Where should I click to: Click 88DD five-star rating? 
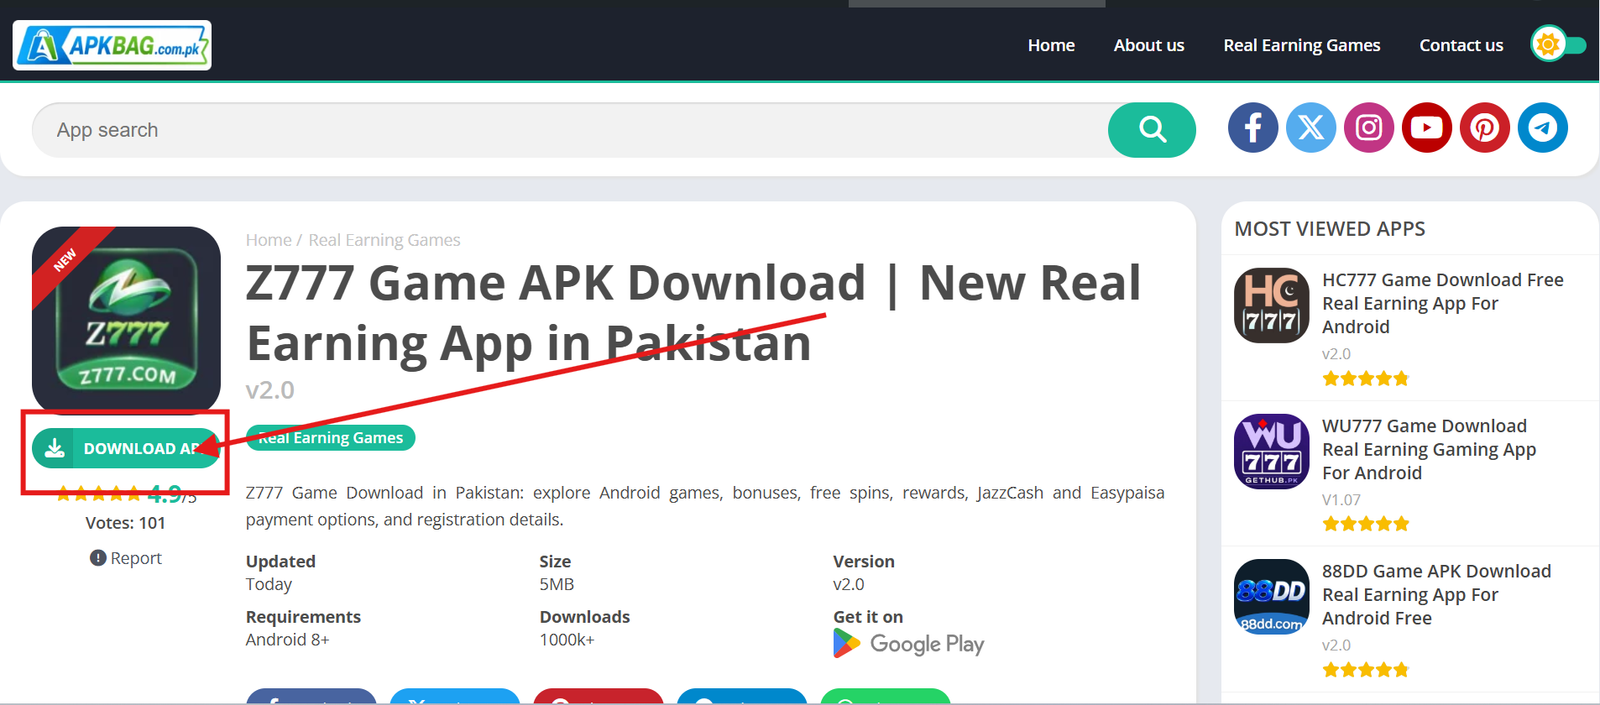(x=1366, y=670)
